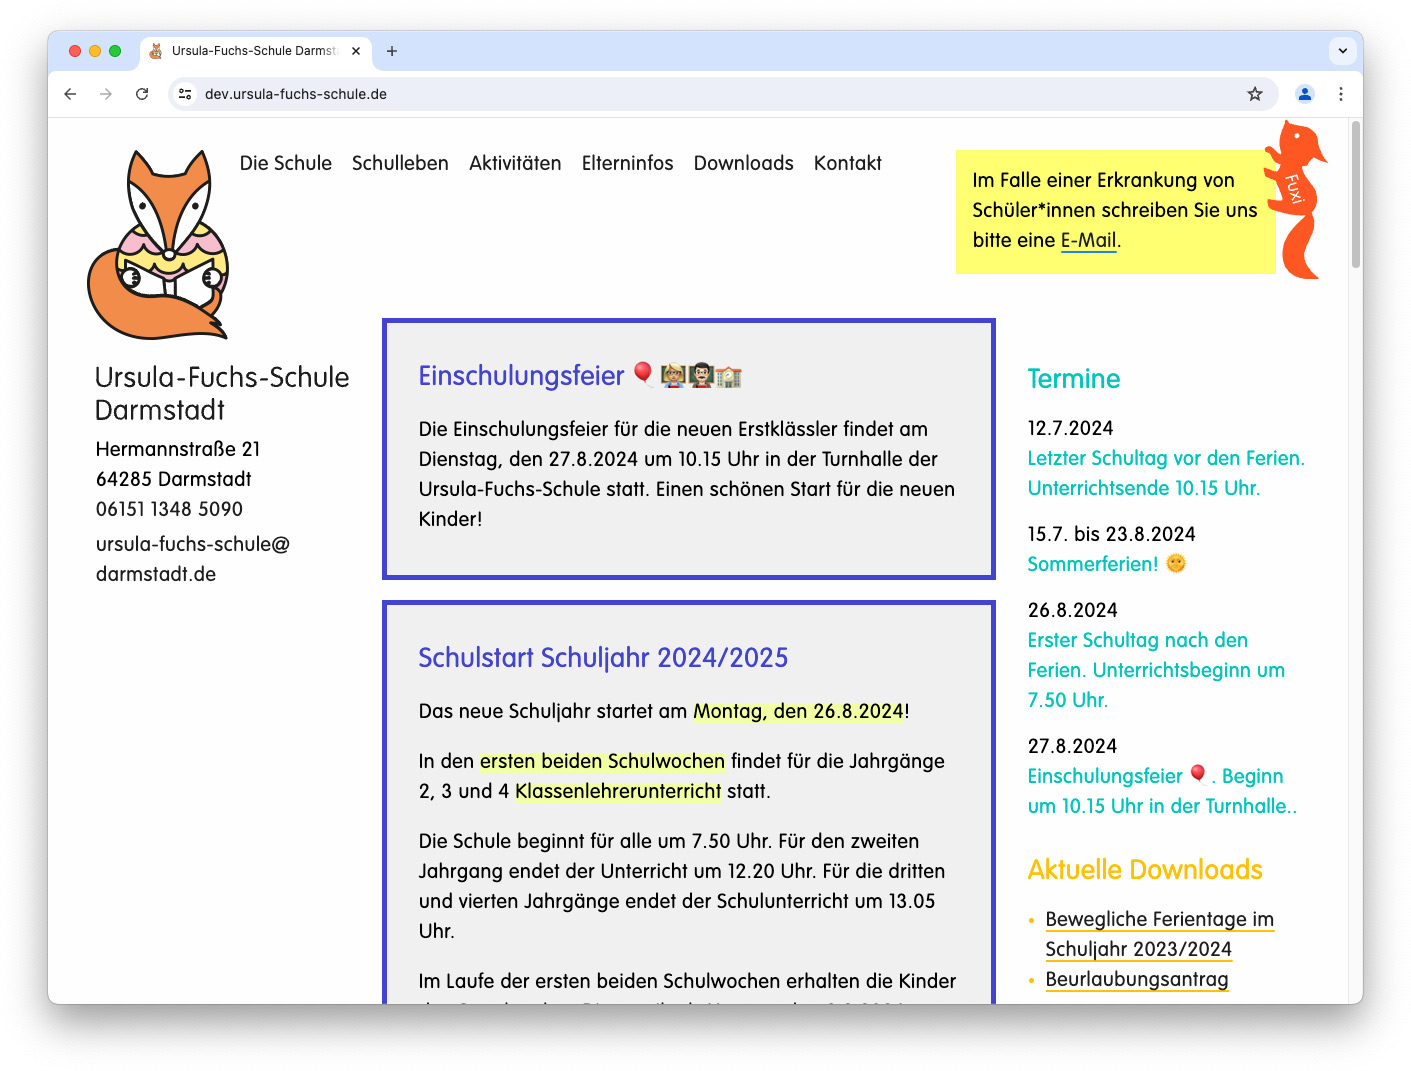Screen dimensions: 1411x1071
Task: View site information icon in address bar
Action: pos(185,94)
